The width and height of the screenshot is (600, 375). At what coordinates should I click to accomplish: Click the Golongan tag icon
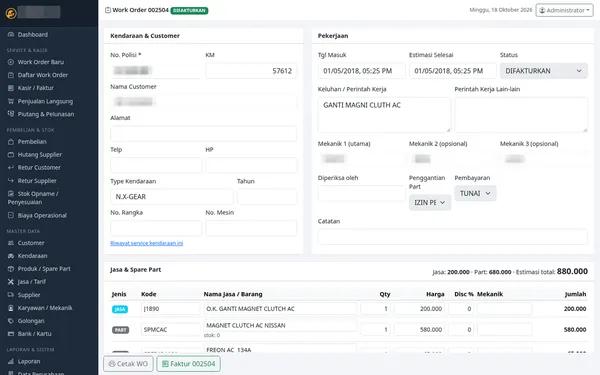click(11, 321)
